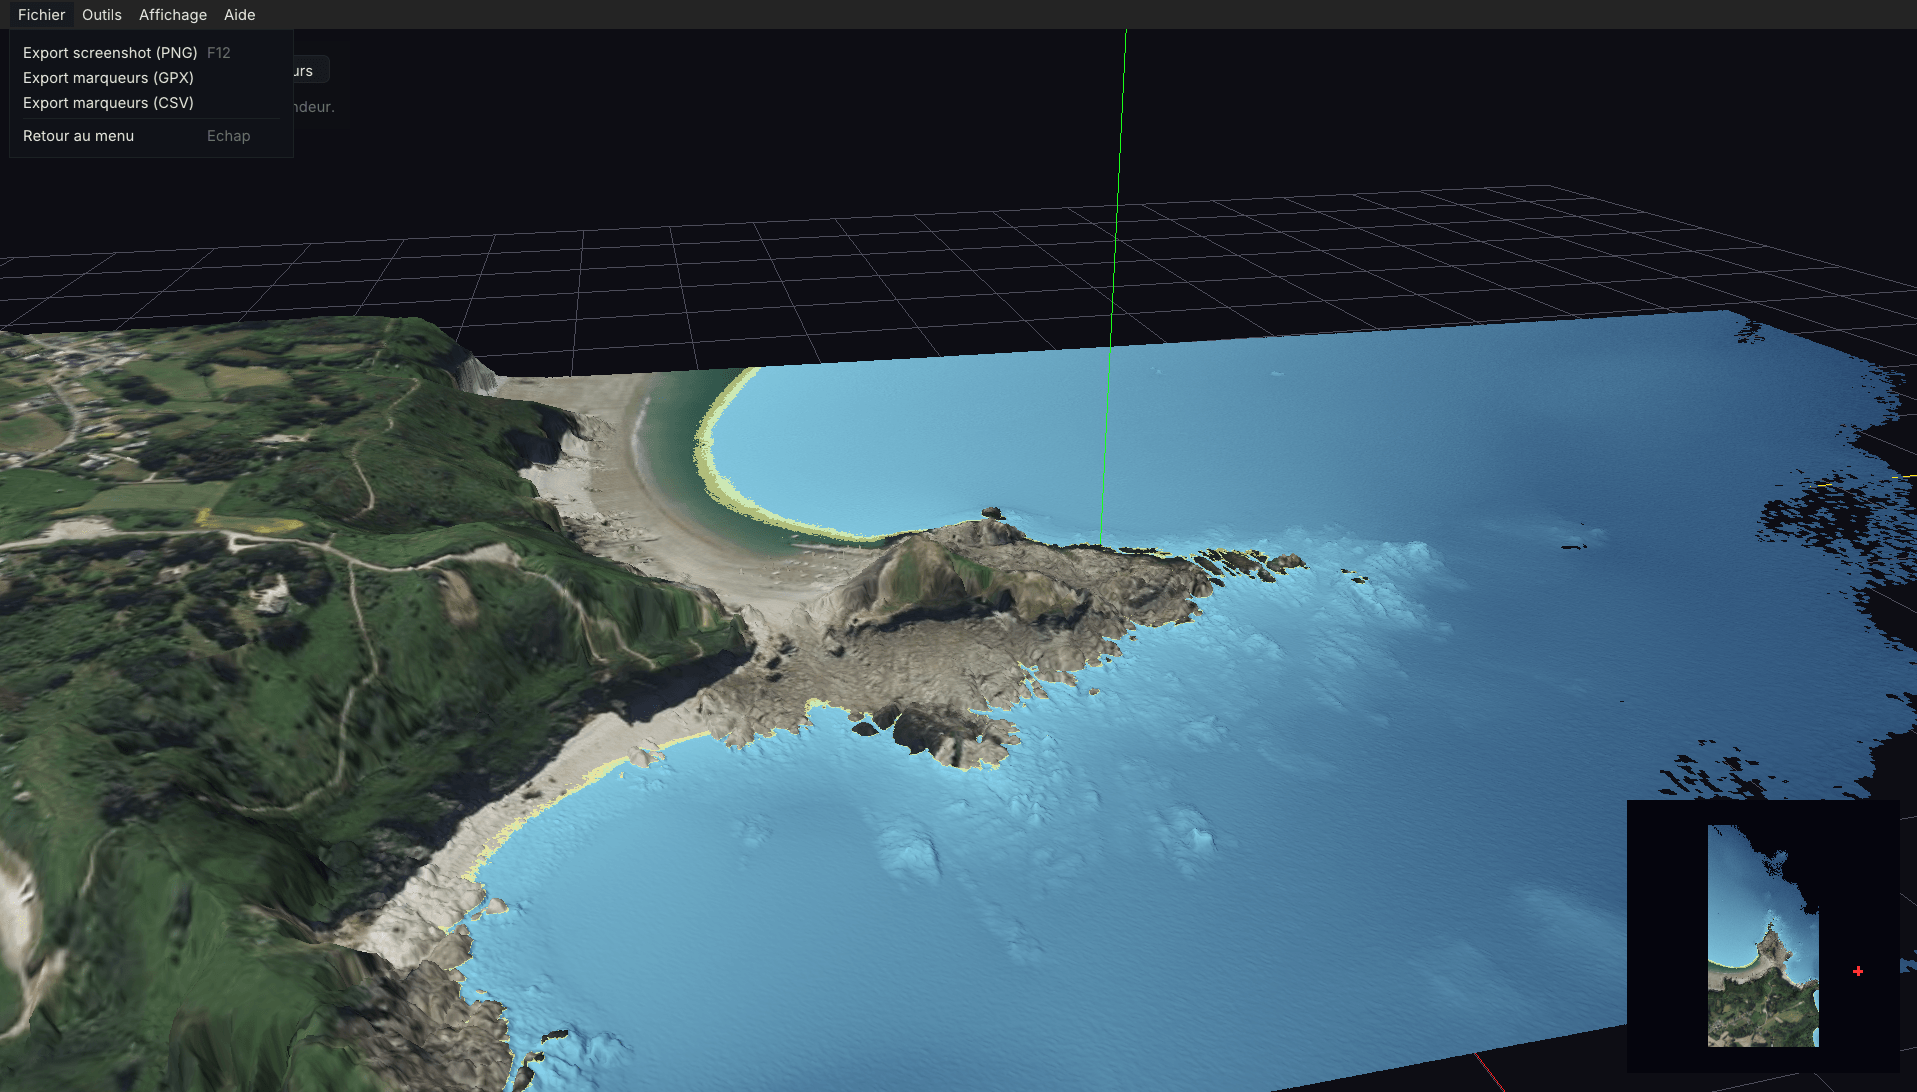Screen dimensions: 1917x1092
Task: Choose Export marqueurs (GPX)
Action: [x=151, y=78]
